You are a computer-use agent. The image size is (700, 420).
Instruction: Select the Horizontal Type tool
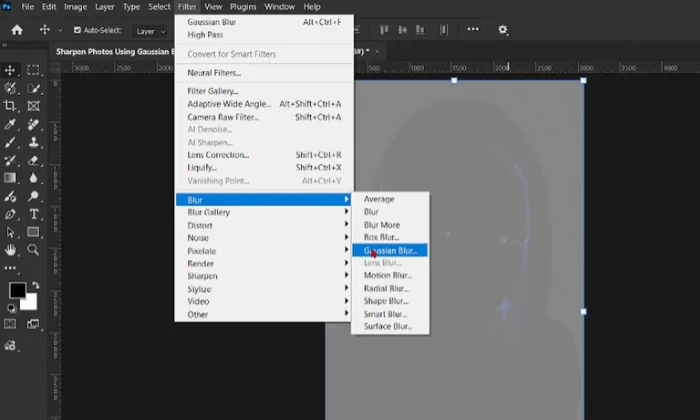33,214
